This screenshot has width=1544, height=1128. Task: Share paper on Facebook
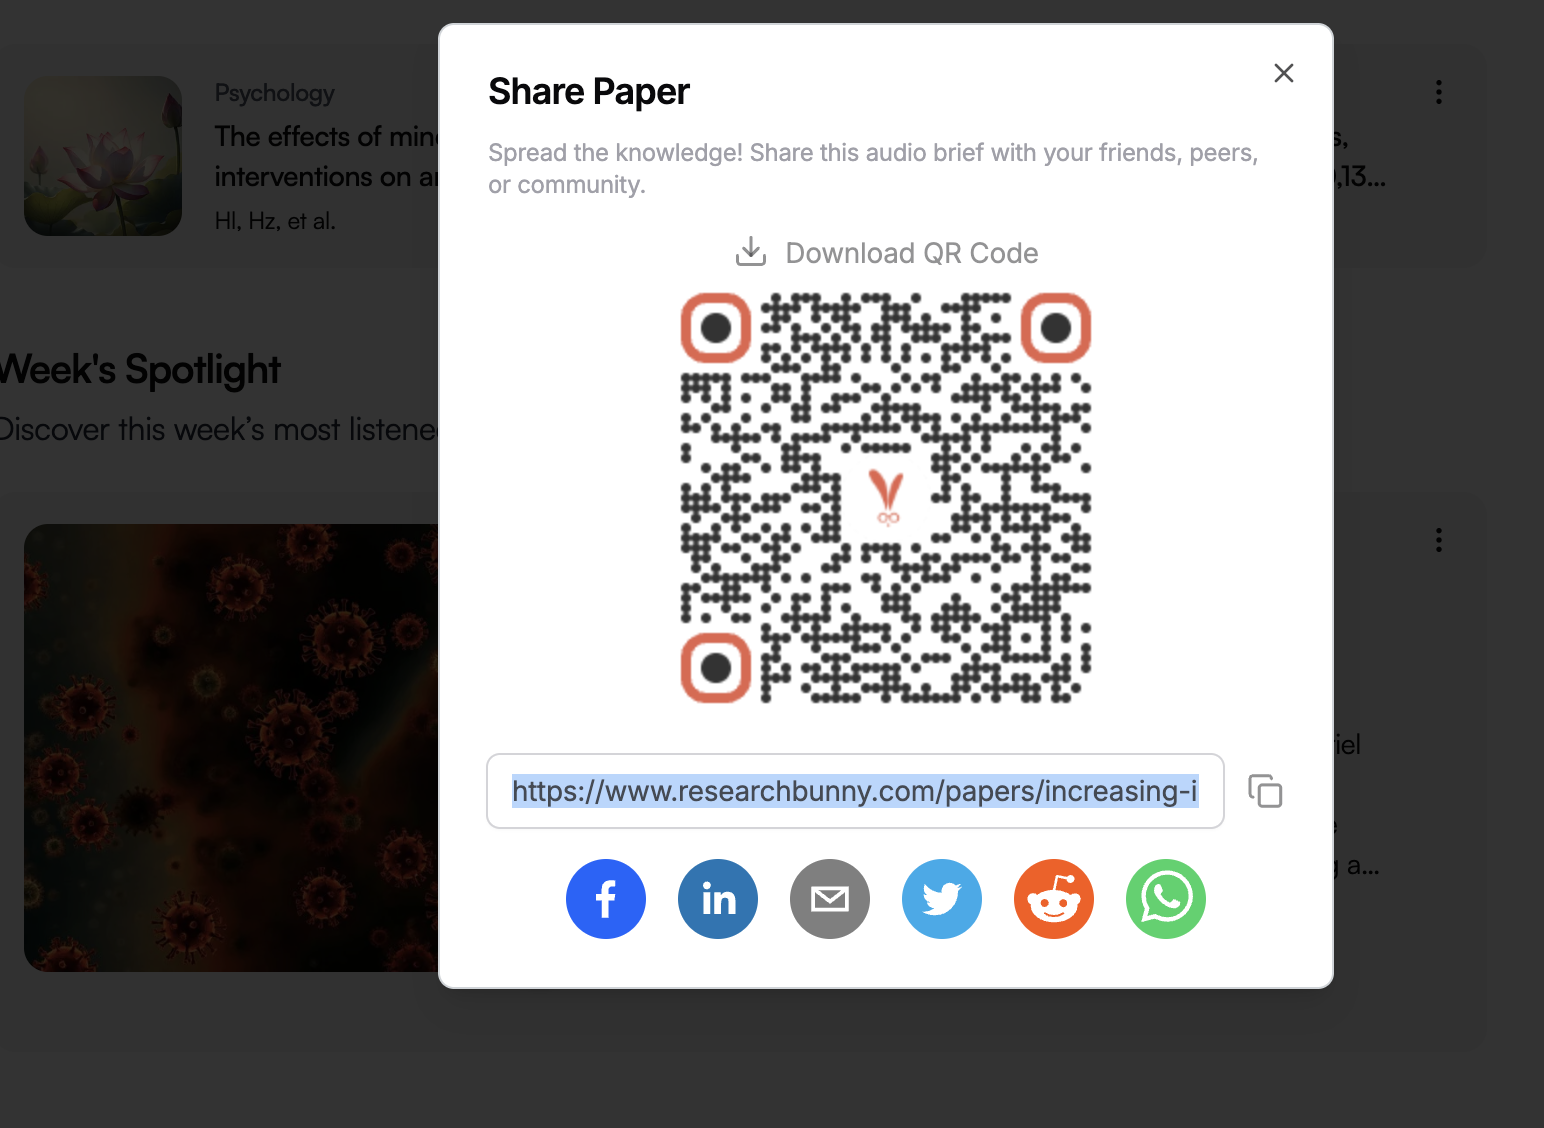click(606, 899)
